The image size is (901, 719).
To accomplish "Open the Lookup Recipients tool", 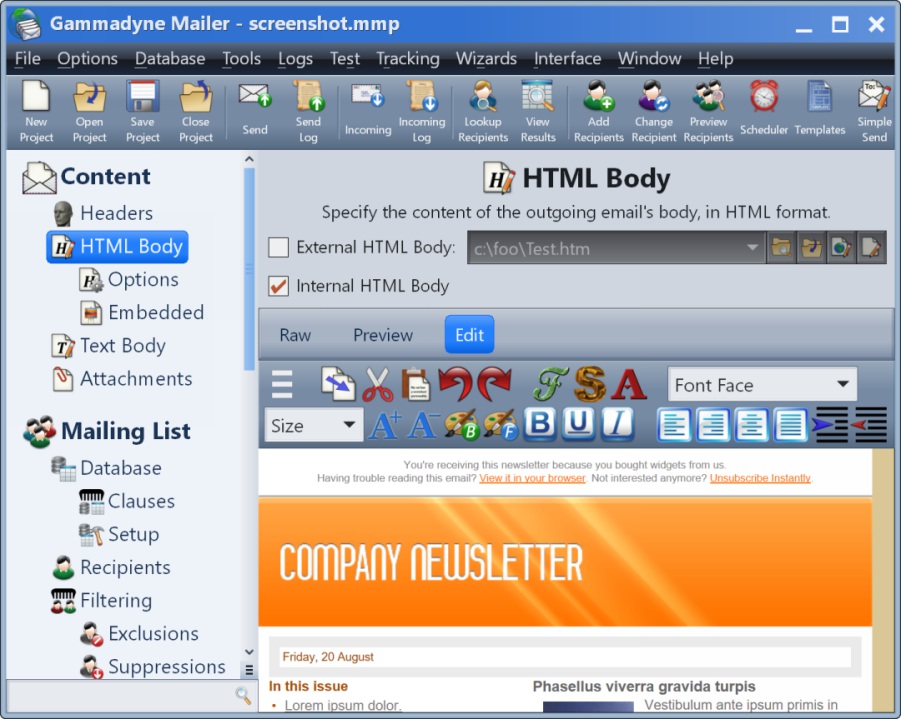I will (483, 105).
